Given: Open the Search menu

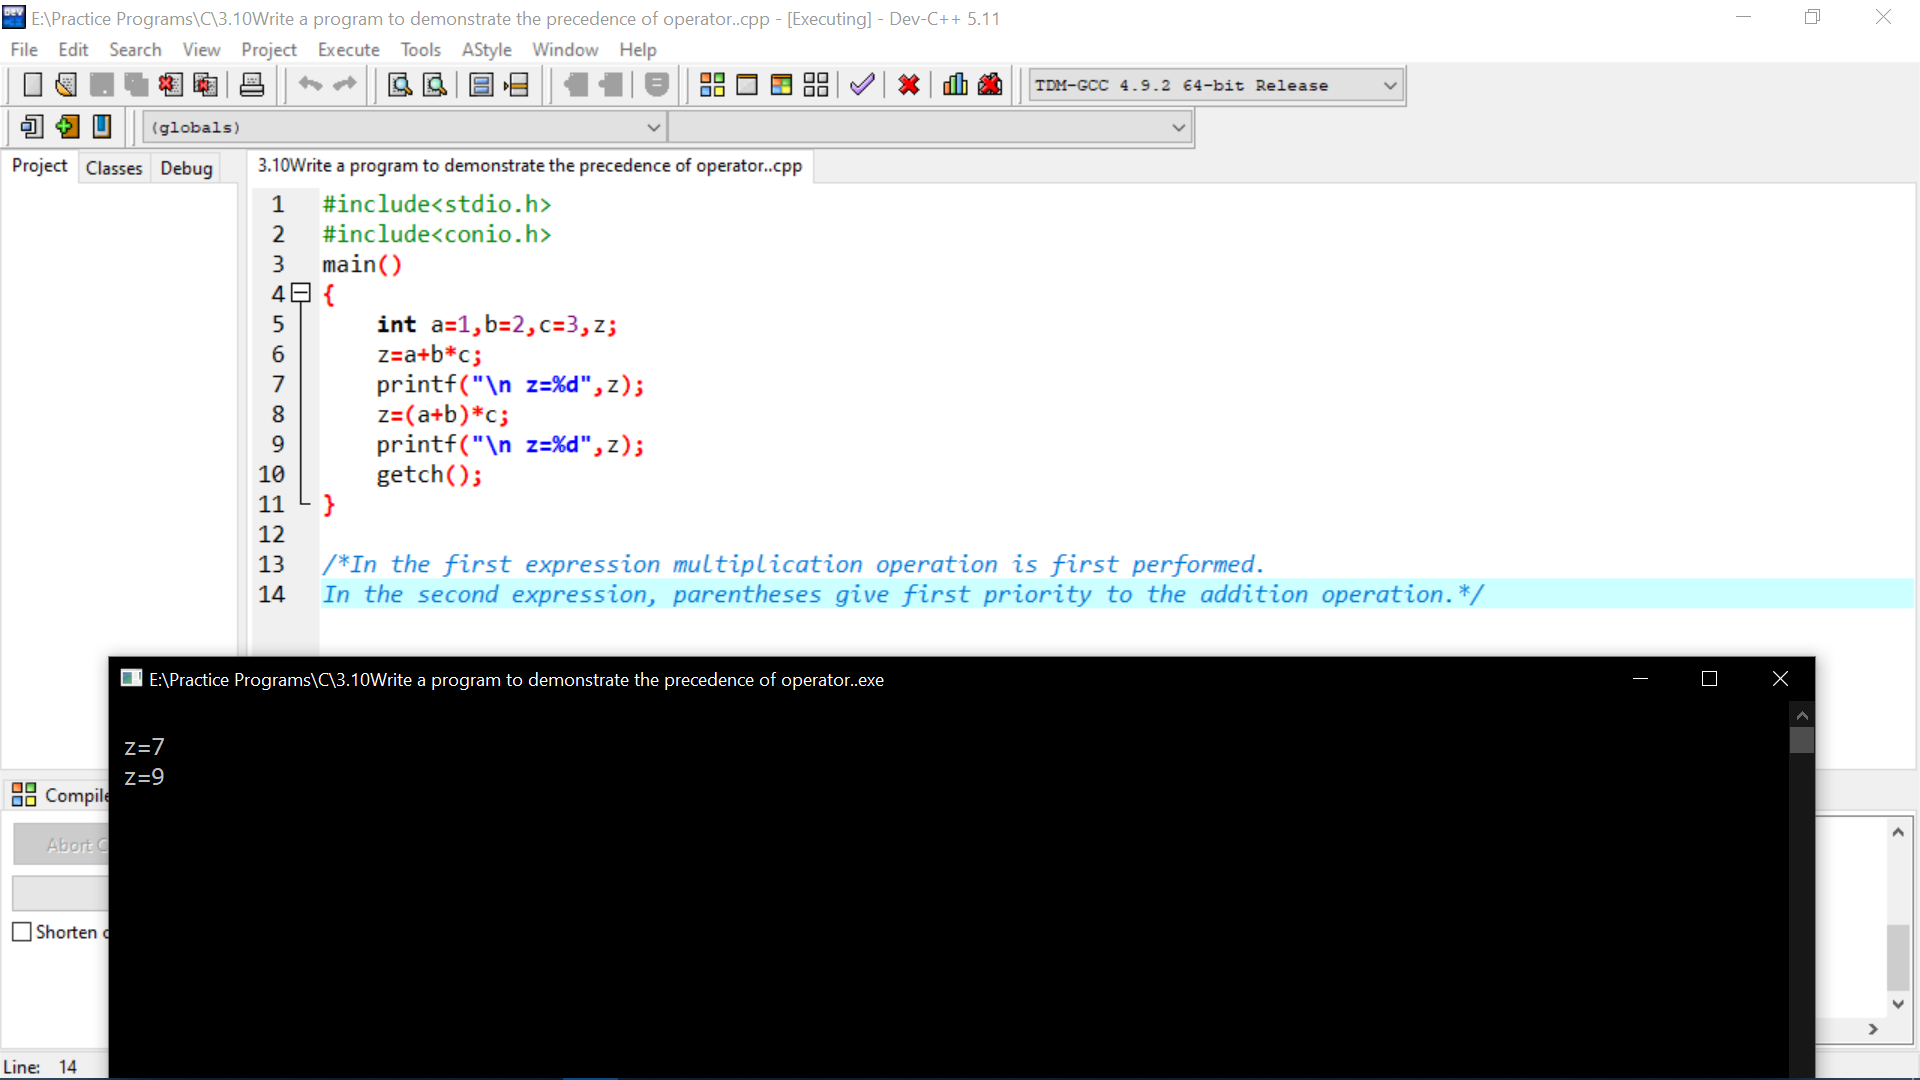Looking at the screenshot, I should tap(135, 49).
